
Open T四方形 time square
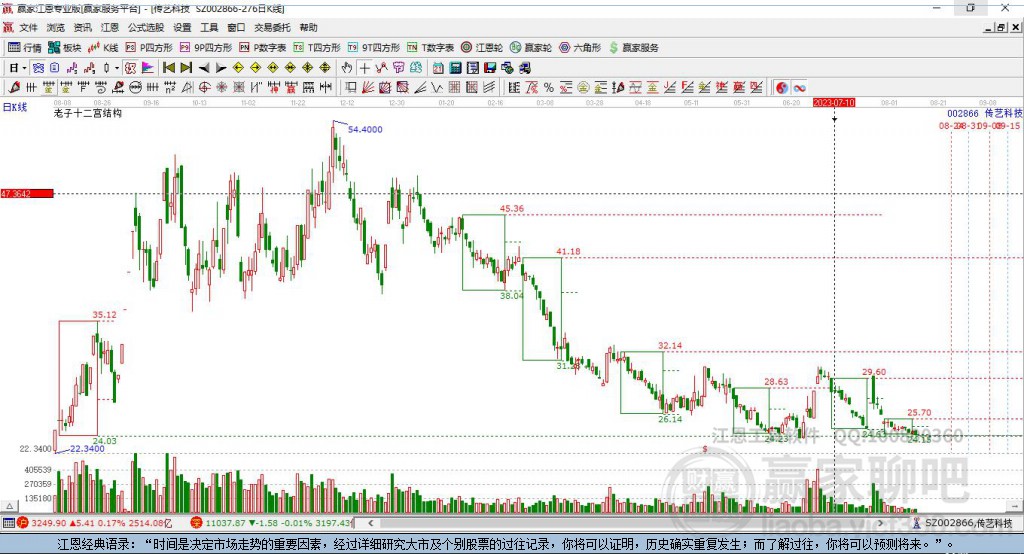(x=317, y=48)
